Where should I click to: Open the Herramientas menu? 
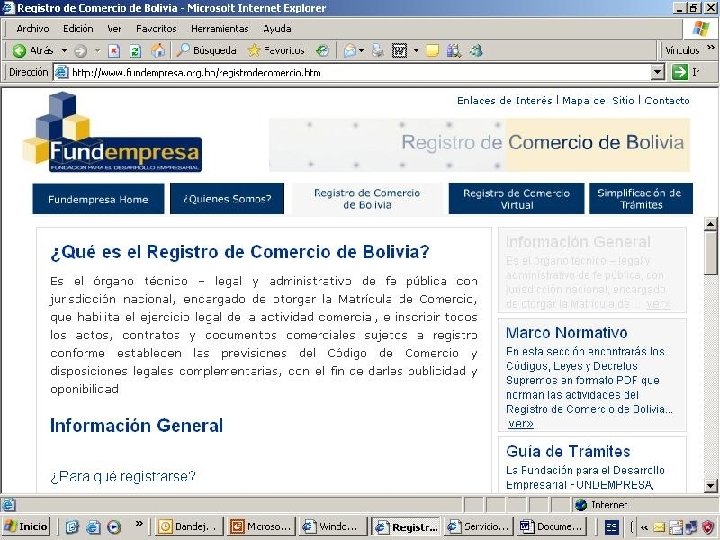pyautogui.click(x=219, y=28)
